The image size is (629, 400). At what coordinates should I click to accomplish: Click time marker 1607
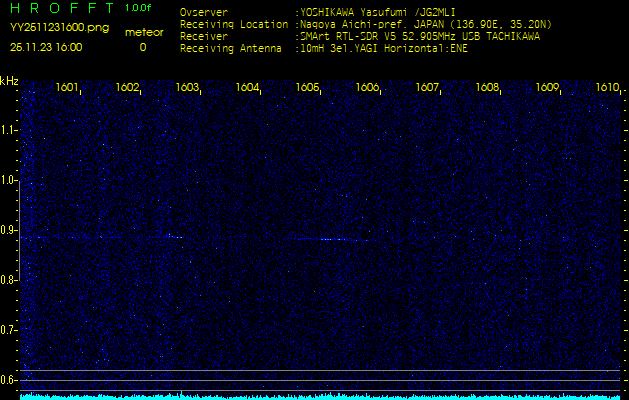pos(427,87)
